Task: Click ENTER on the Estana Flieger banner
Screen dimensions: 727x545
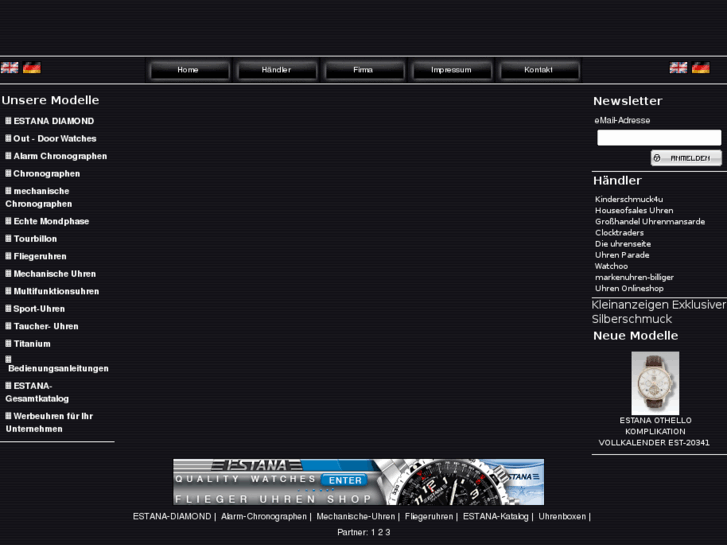Action: click(x=345, y=481)
